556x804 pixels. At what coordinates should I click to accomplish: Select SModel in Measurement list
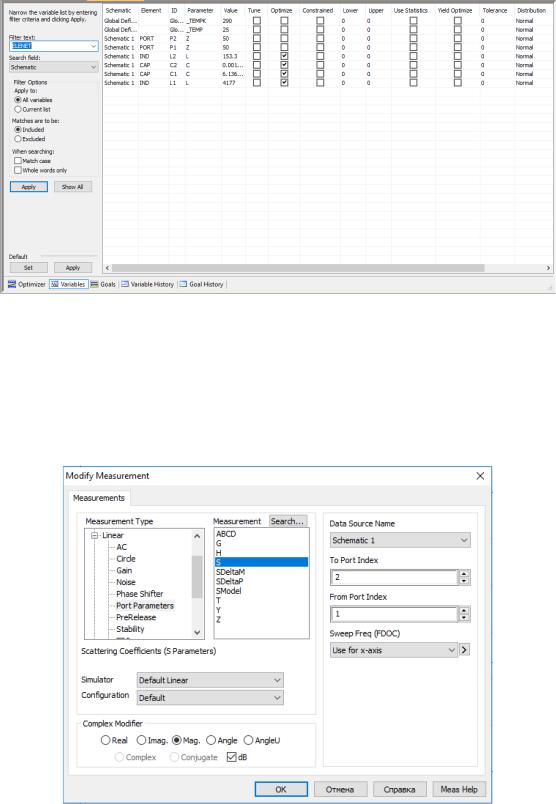(228, 591)
